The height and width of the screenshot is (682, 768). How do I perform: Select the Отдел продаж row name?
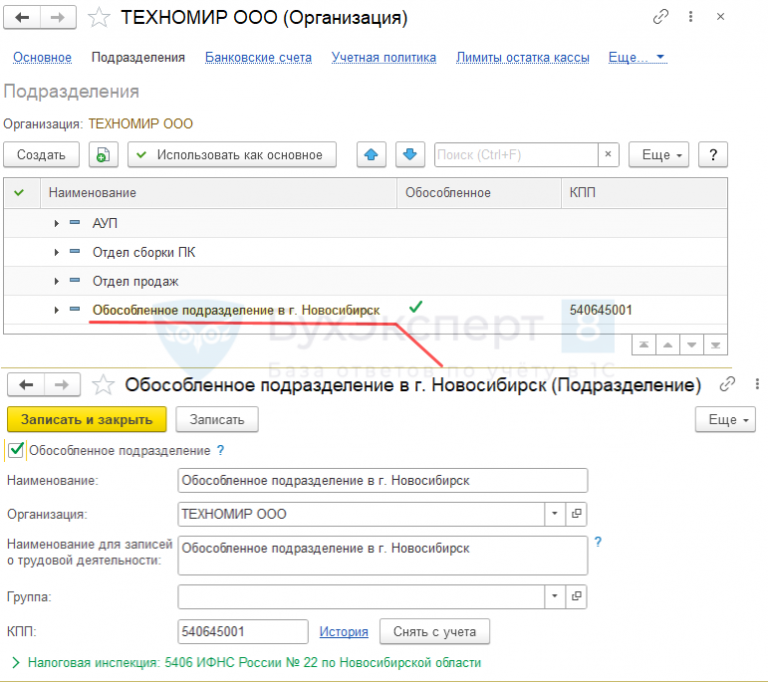135,281
